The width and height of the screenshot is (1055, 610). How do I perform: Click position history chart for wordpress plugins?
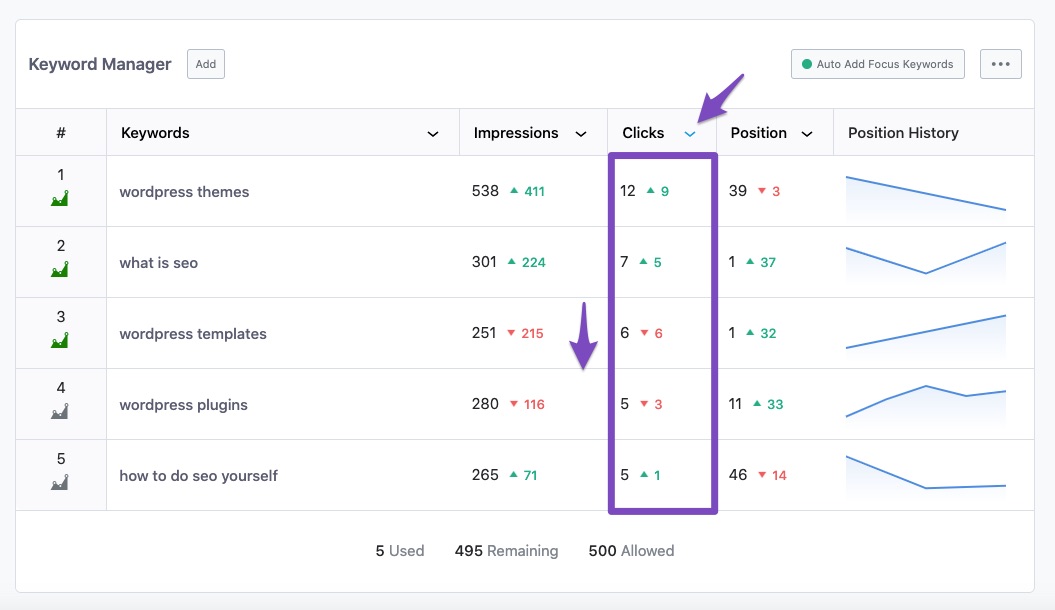[x=926, y=405]
